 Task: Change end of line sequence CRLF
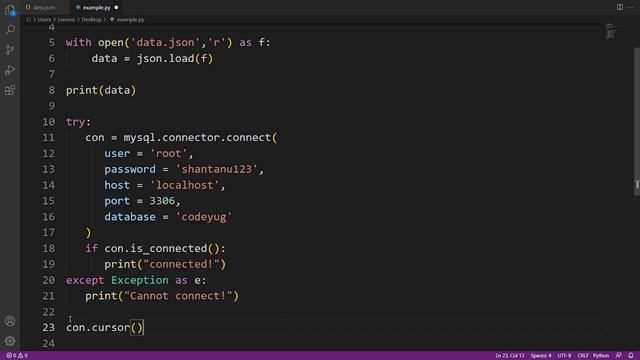pos(582,356)
